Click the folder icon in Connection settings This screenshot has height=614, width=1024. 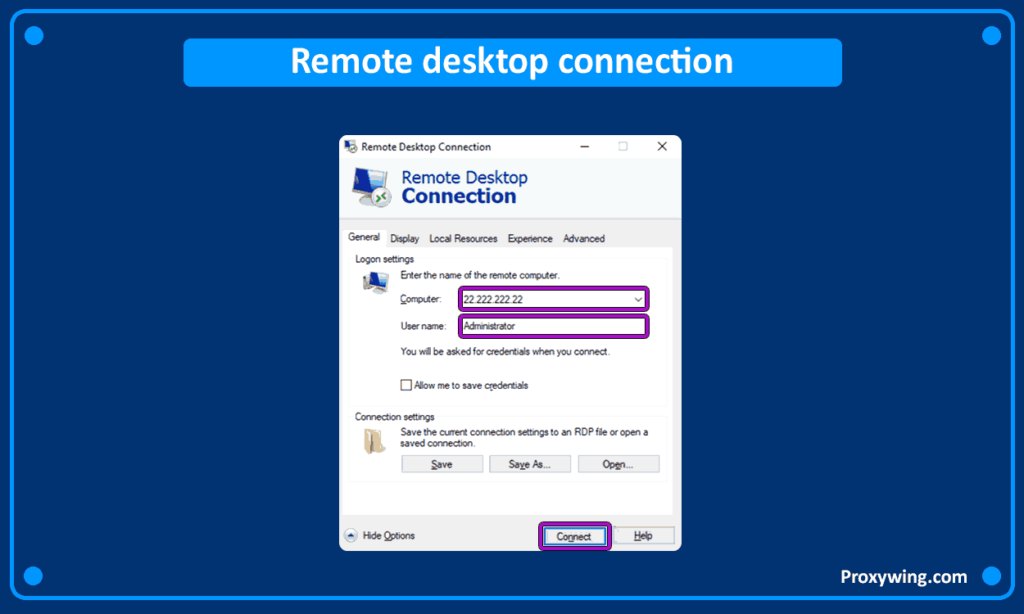click(375, 441)
